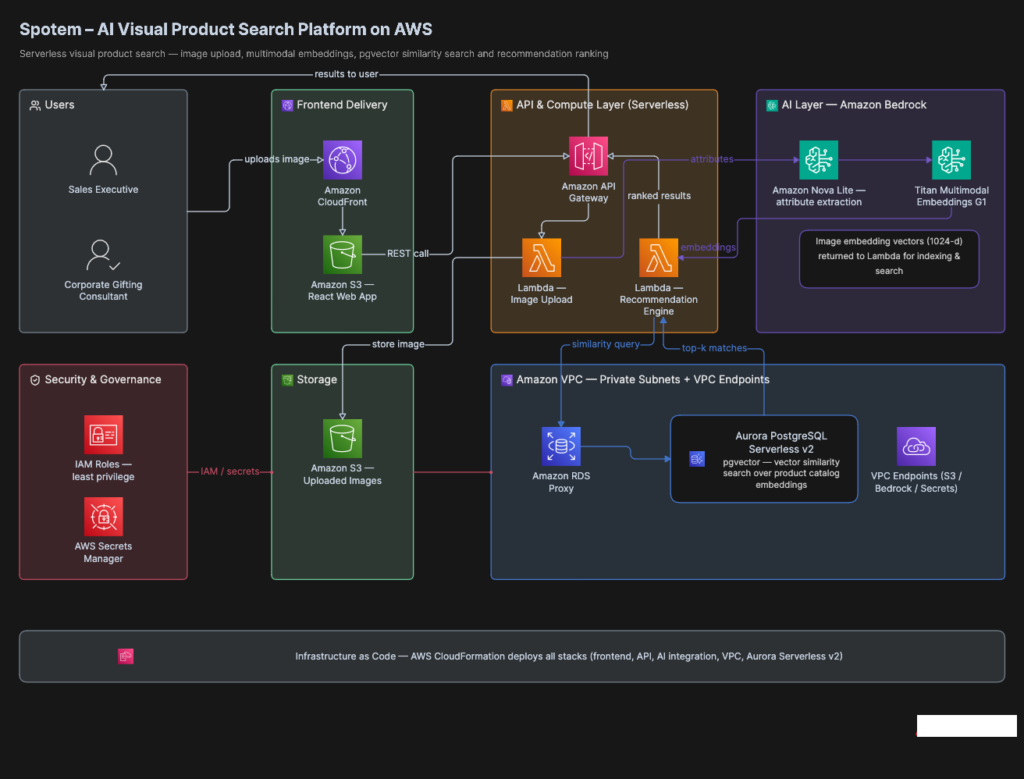Click the AI Layer Bedrock header icon
The height and width of the screenshot is (779, 1024).
tap(772, 105)
